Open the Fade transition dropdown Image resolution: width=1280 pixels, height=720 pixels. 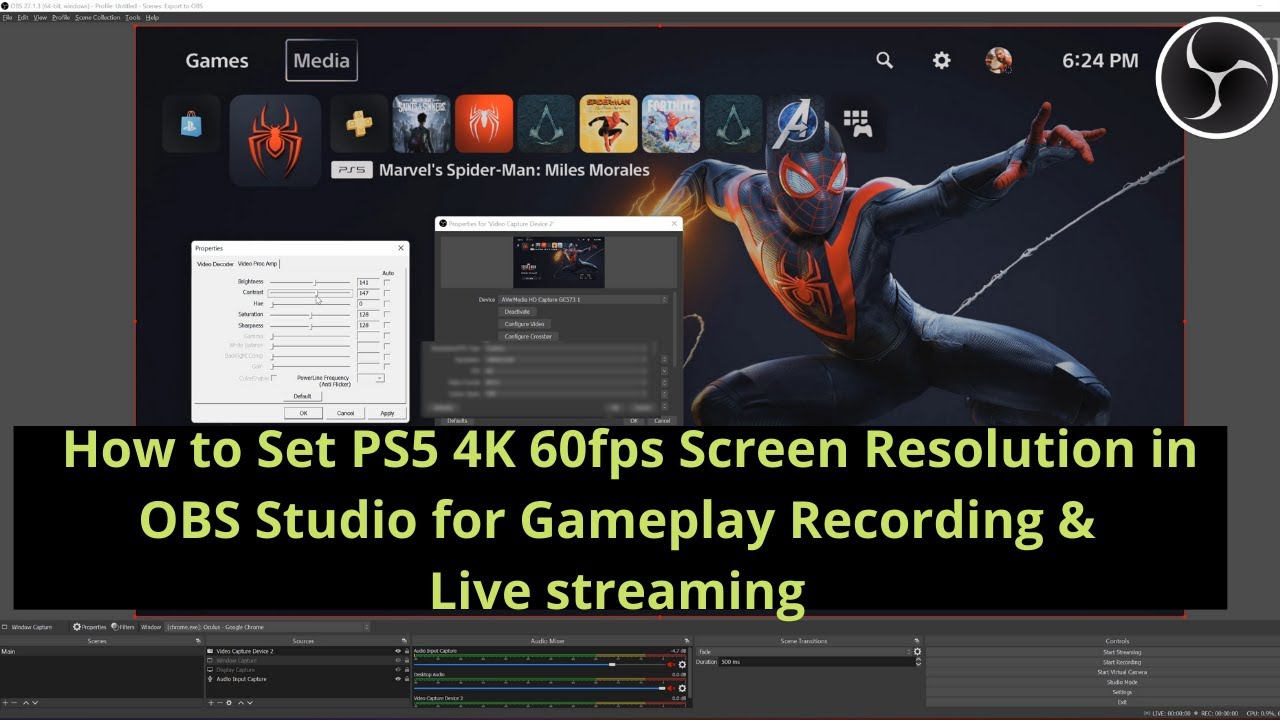coord(804,651)
